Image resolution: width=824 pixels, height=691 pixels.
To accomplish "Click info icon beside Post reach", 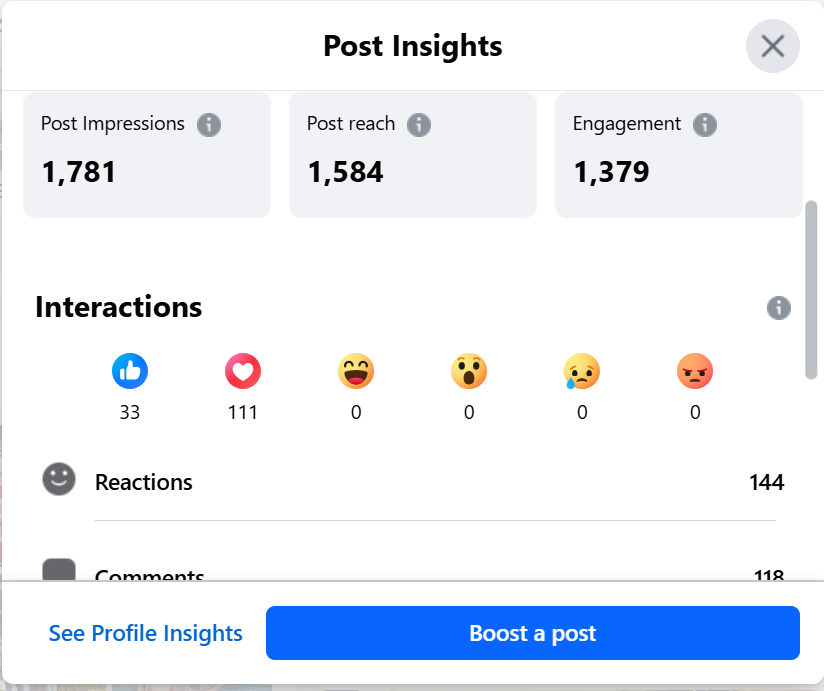I will tap(419, 125).
